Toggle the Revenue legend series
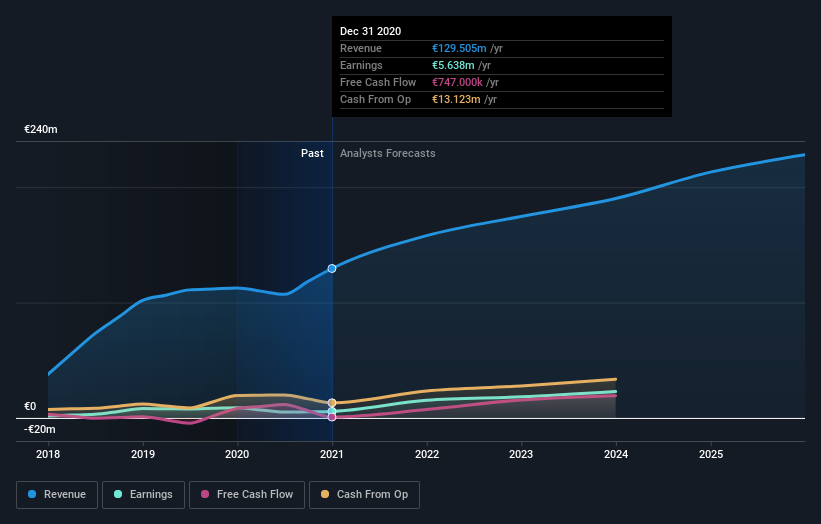The image size is (821, 524). (57, 495)
